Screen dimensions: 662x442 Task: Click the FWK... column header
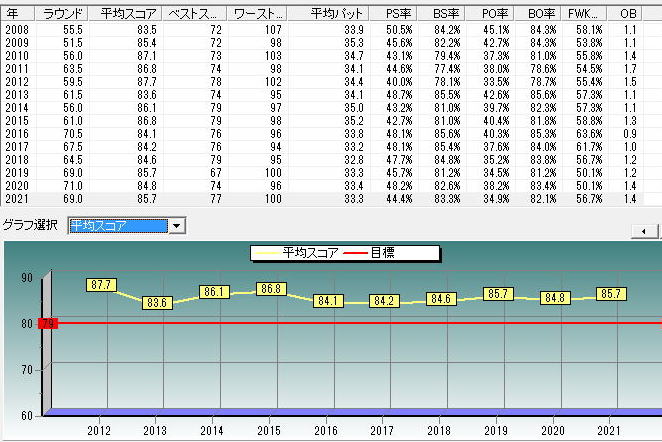tap(584, 14)
